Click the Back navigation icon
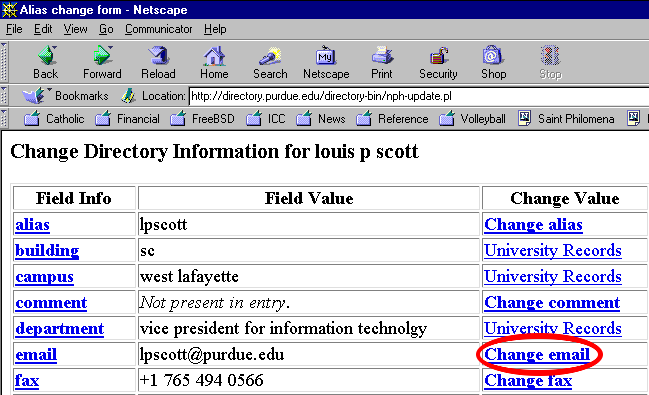 pyautogui.click(x=46, y=55)
